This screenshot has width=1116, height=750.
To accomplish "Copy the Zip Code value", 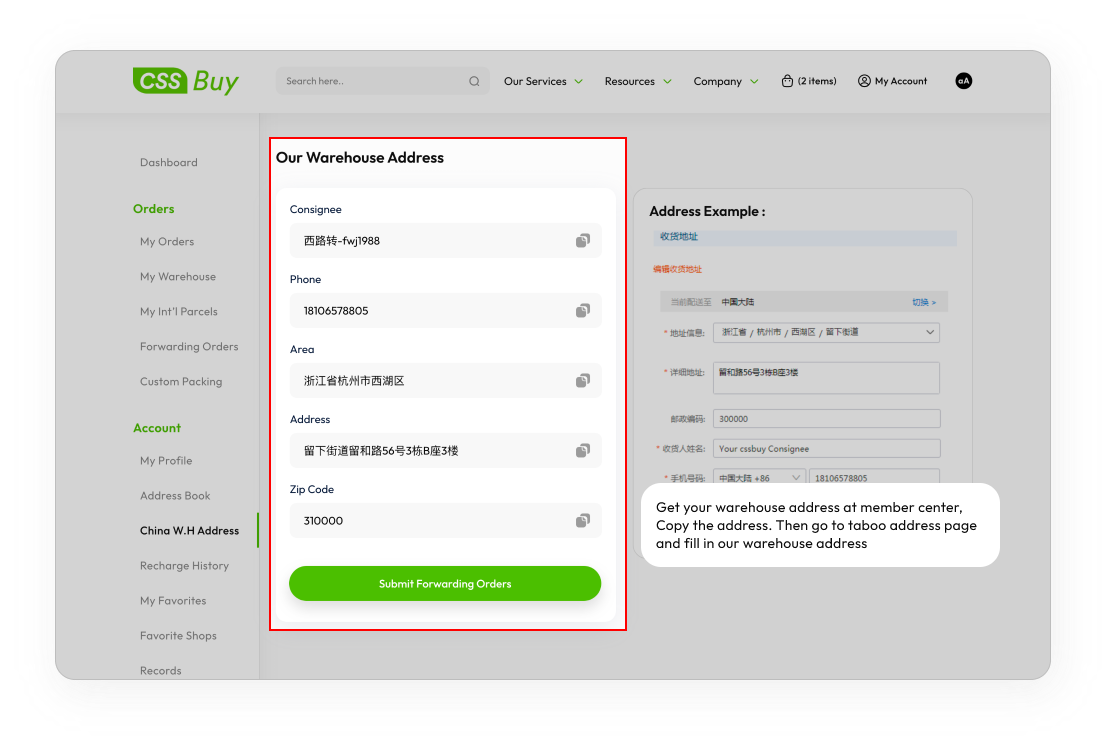I will 582,521.
